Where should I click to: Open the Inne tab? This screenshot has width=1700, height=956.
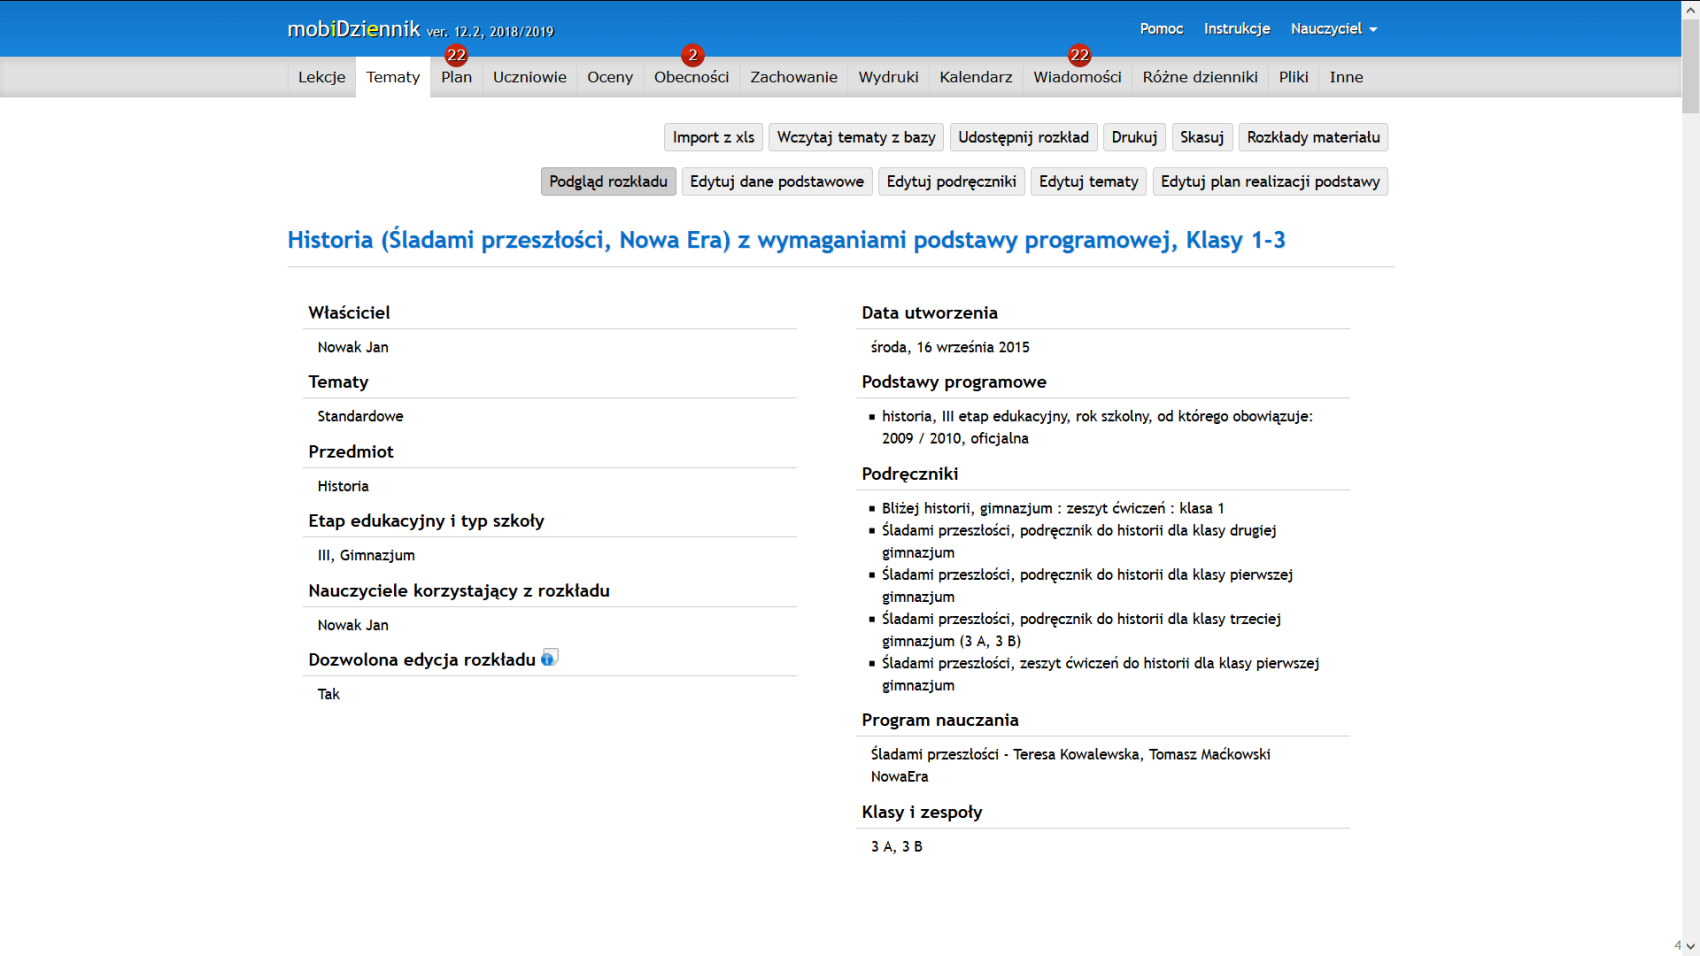coord(1347,77)
